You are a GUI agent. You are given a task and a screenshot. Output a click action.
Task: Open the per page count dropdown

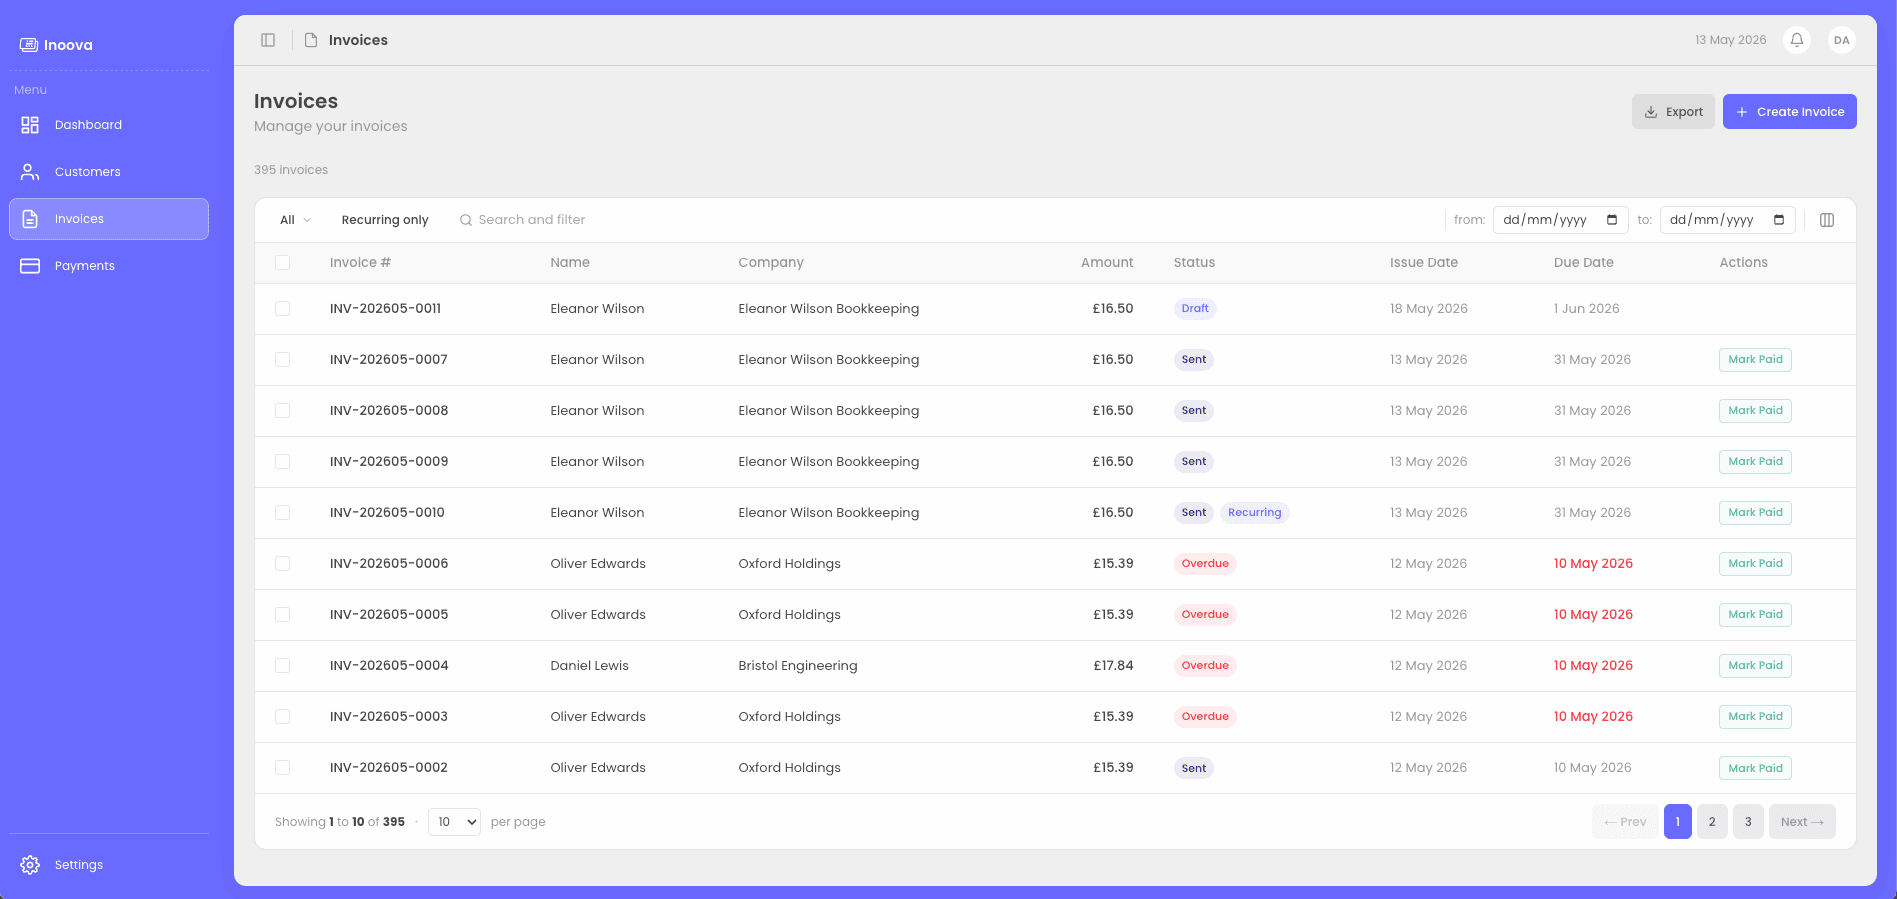tap(455, 822)
